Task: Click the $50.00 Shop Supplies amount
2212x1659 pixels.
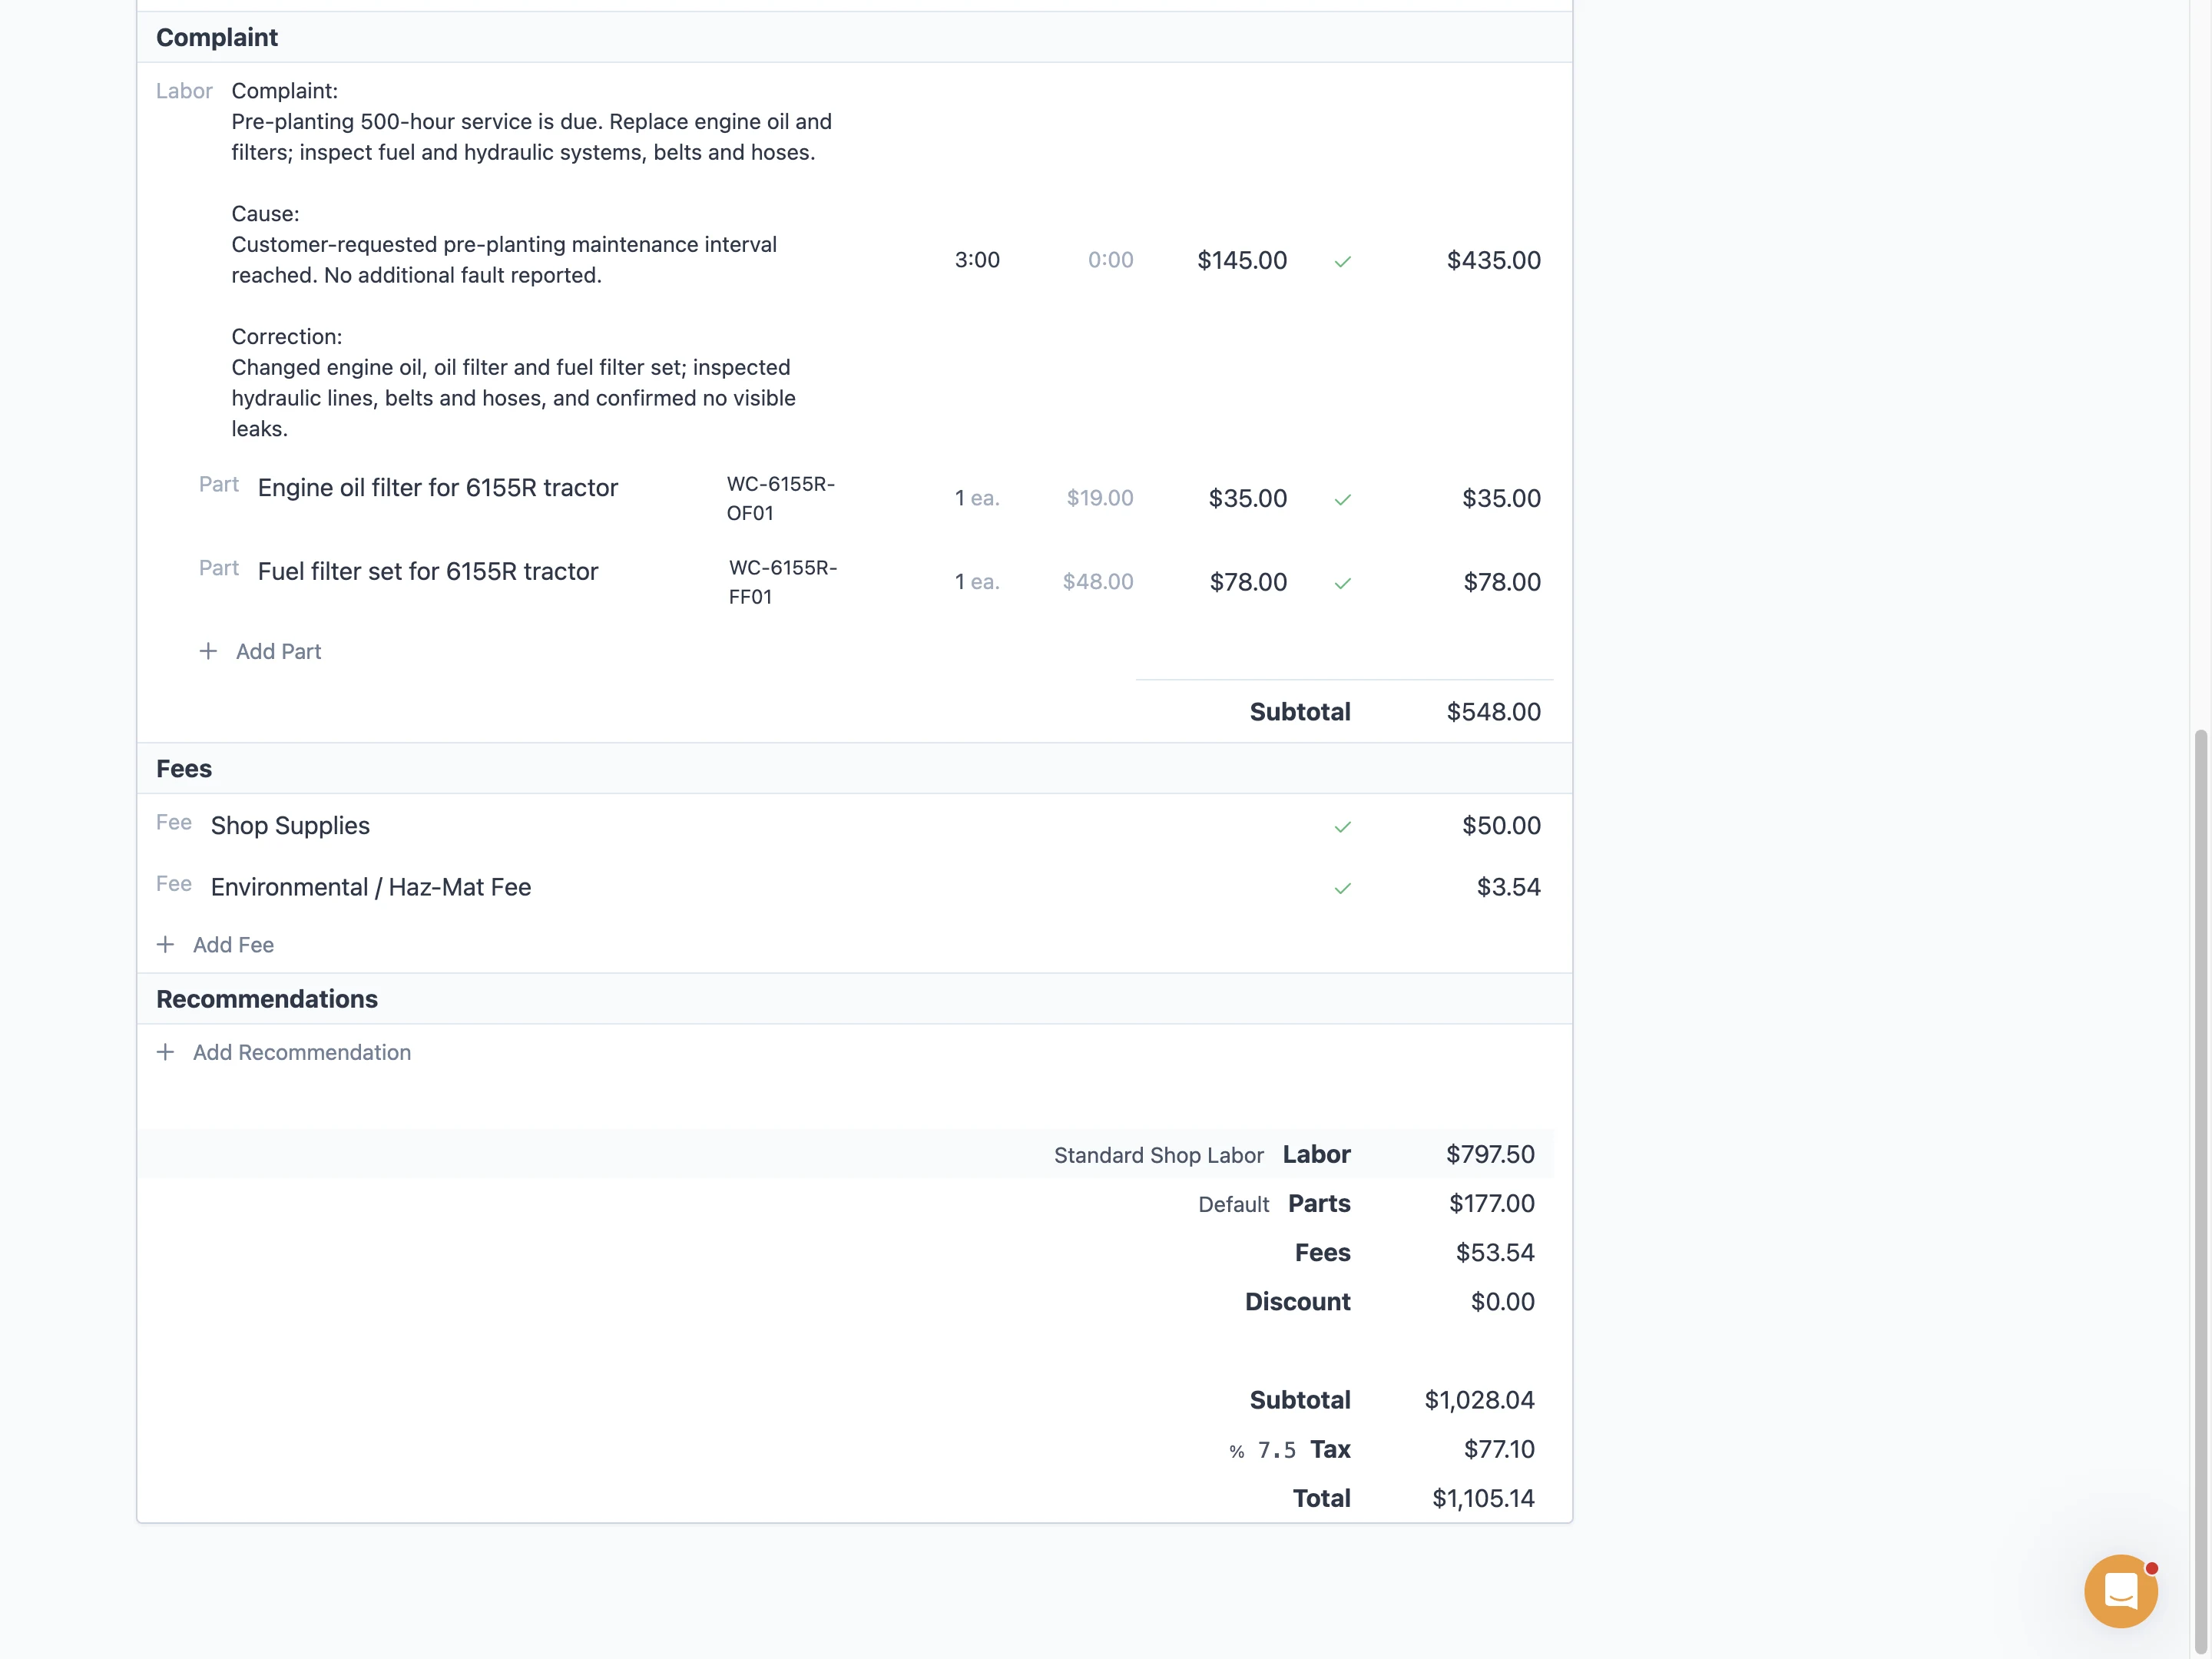Action: click(1501, 825)
